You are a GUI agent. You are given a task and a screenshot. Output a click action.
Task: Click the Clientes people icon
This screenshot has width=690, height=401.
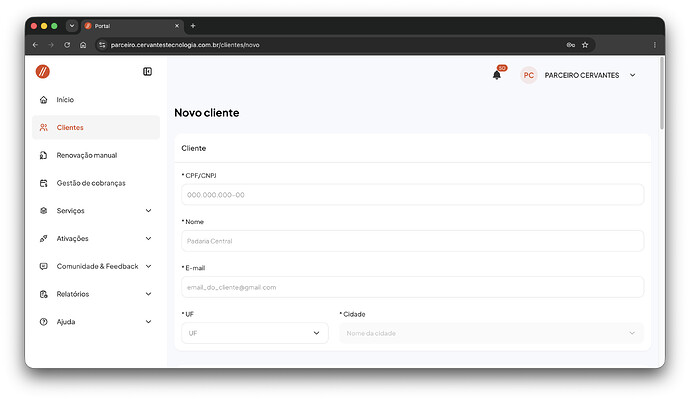pos(44,127)
